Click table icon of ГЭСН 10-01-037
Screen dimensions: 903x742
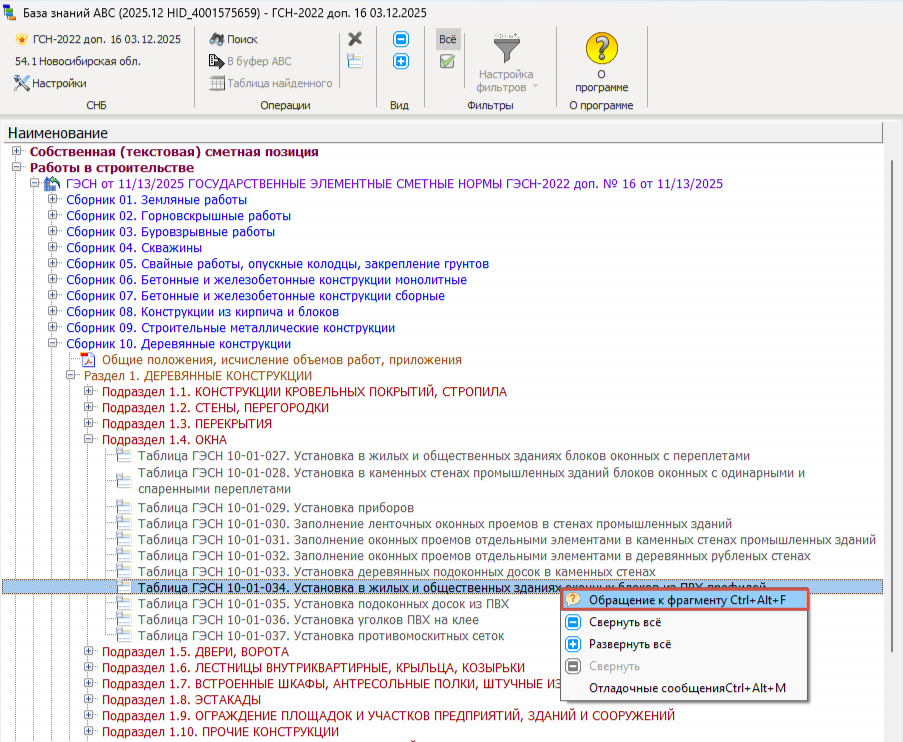coord(123,635)
